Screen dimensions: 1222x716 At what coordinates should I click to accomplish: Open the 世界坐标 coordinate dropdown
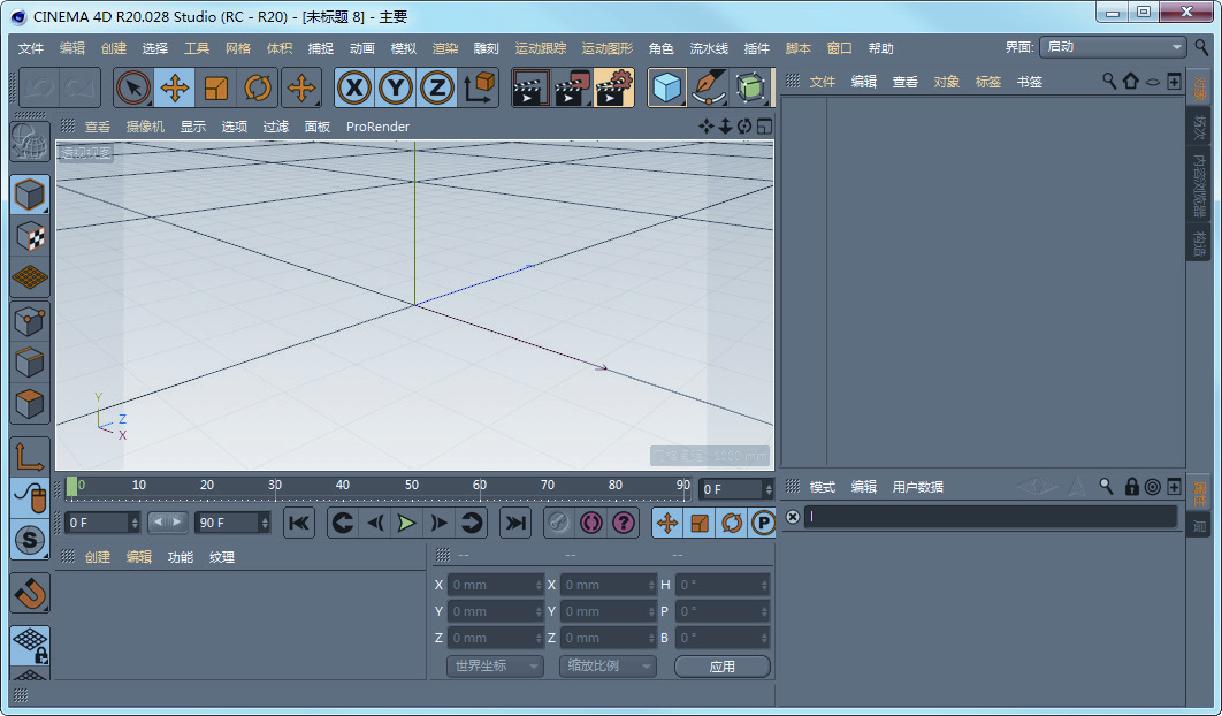click(x=494, y=666)
